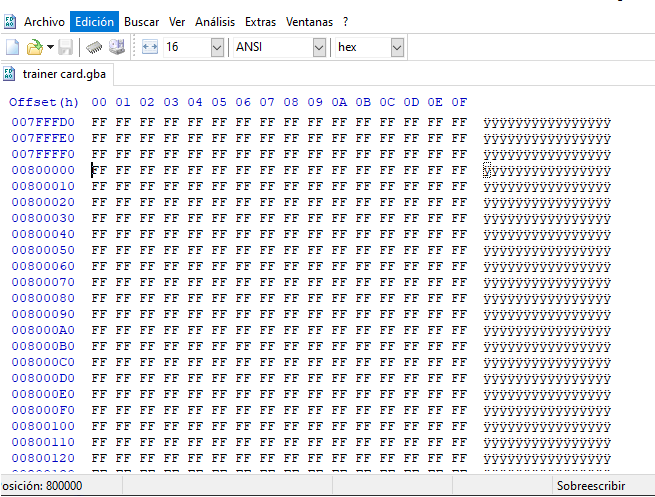
Task: Click the Save disk icon
Action: coord(65,47)
